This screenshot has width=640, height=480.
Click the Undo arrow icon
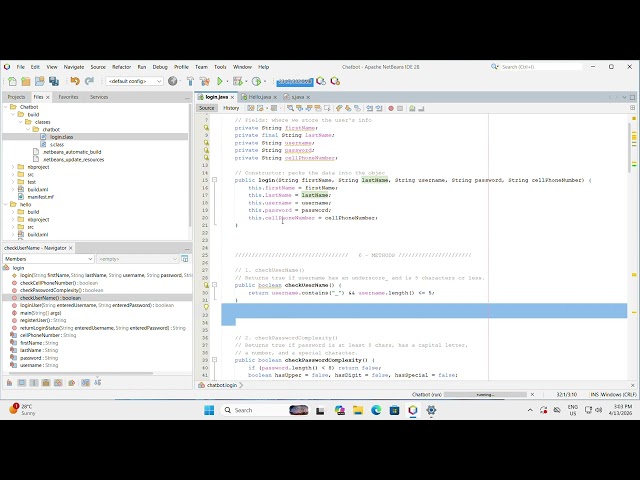[75, 81]
